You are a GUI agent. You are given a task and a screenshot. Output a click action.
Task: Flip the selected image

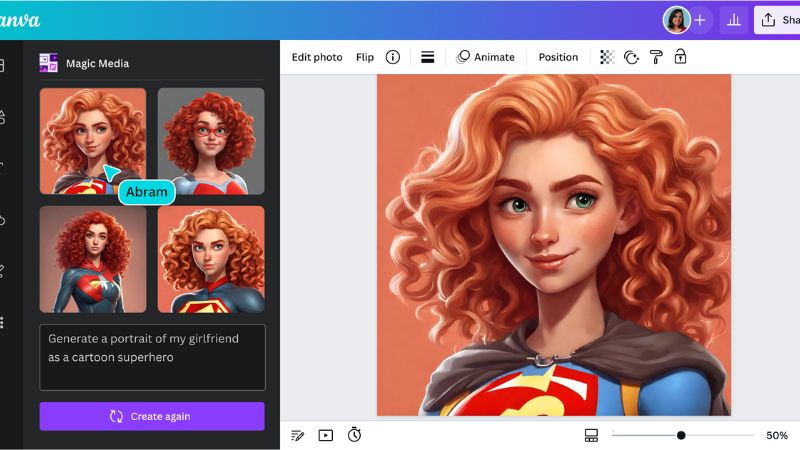point(365,57)
